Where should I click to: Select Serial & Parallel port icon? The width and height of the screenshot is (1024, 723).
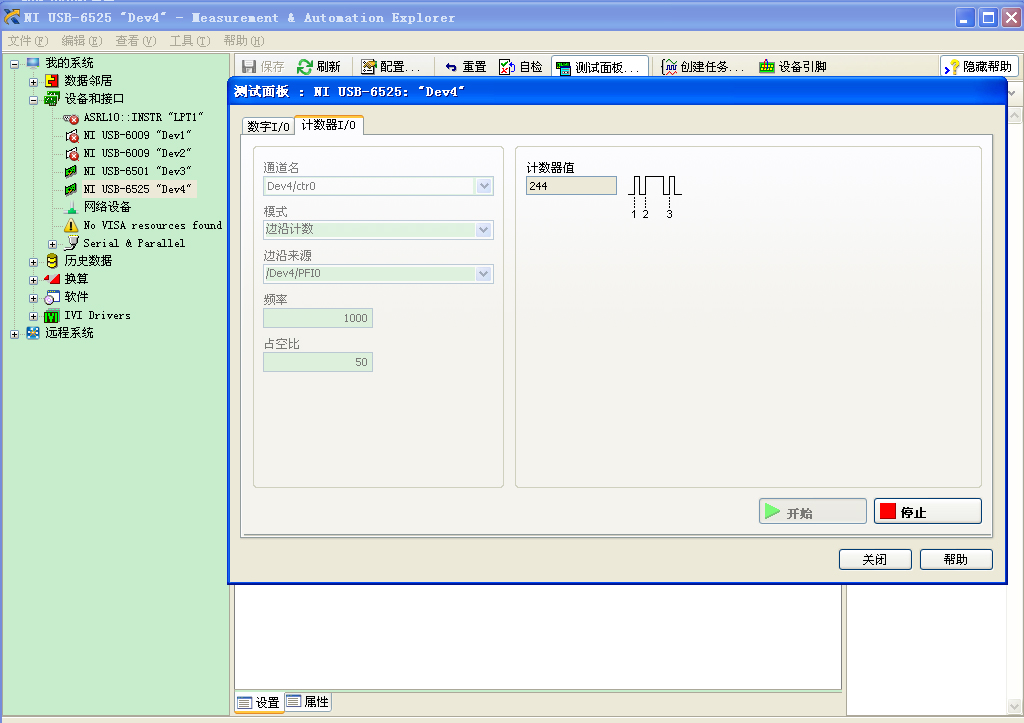[x=71, y=244]
